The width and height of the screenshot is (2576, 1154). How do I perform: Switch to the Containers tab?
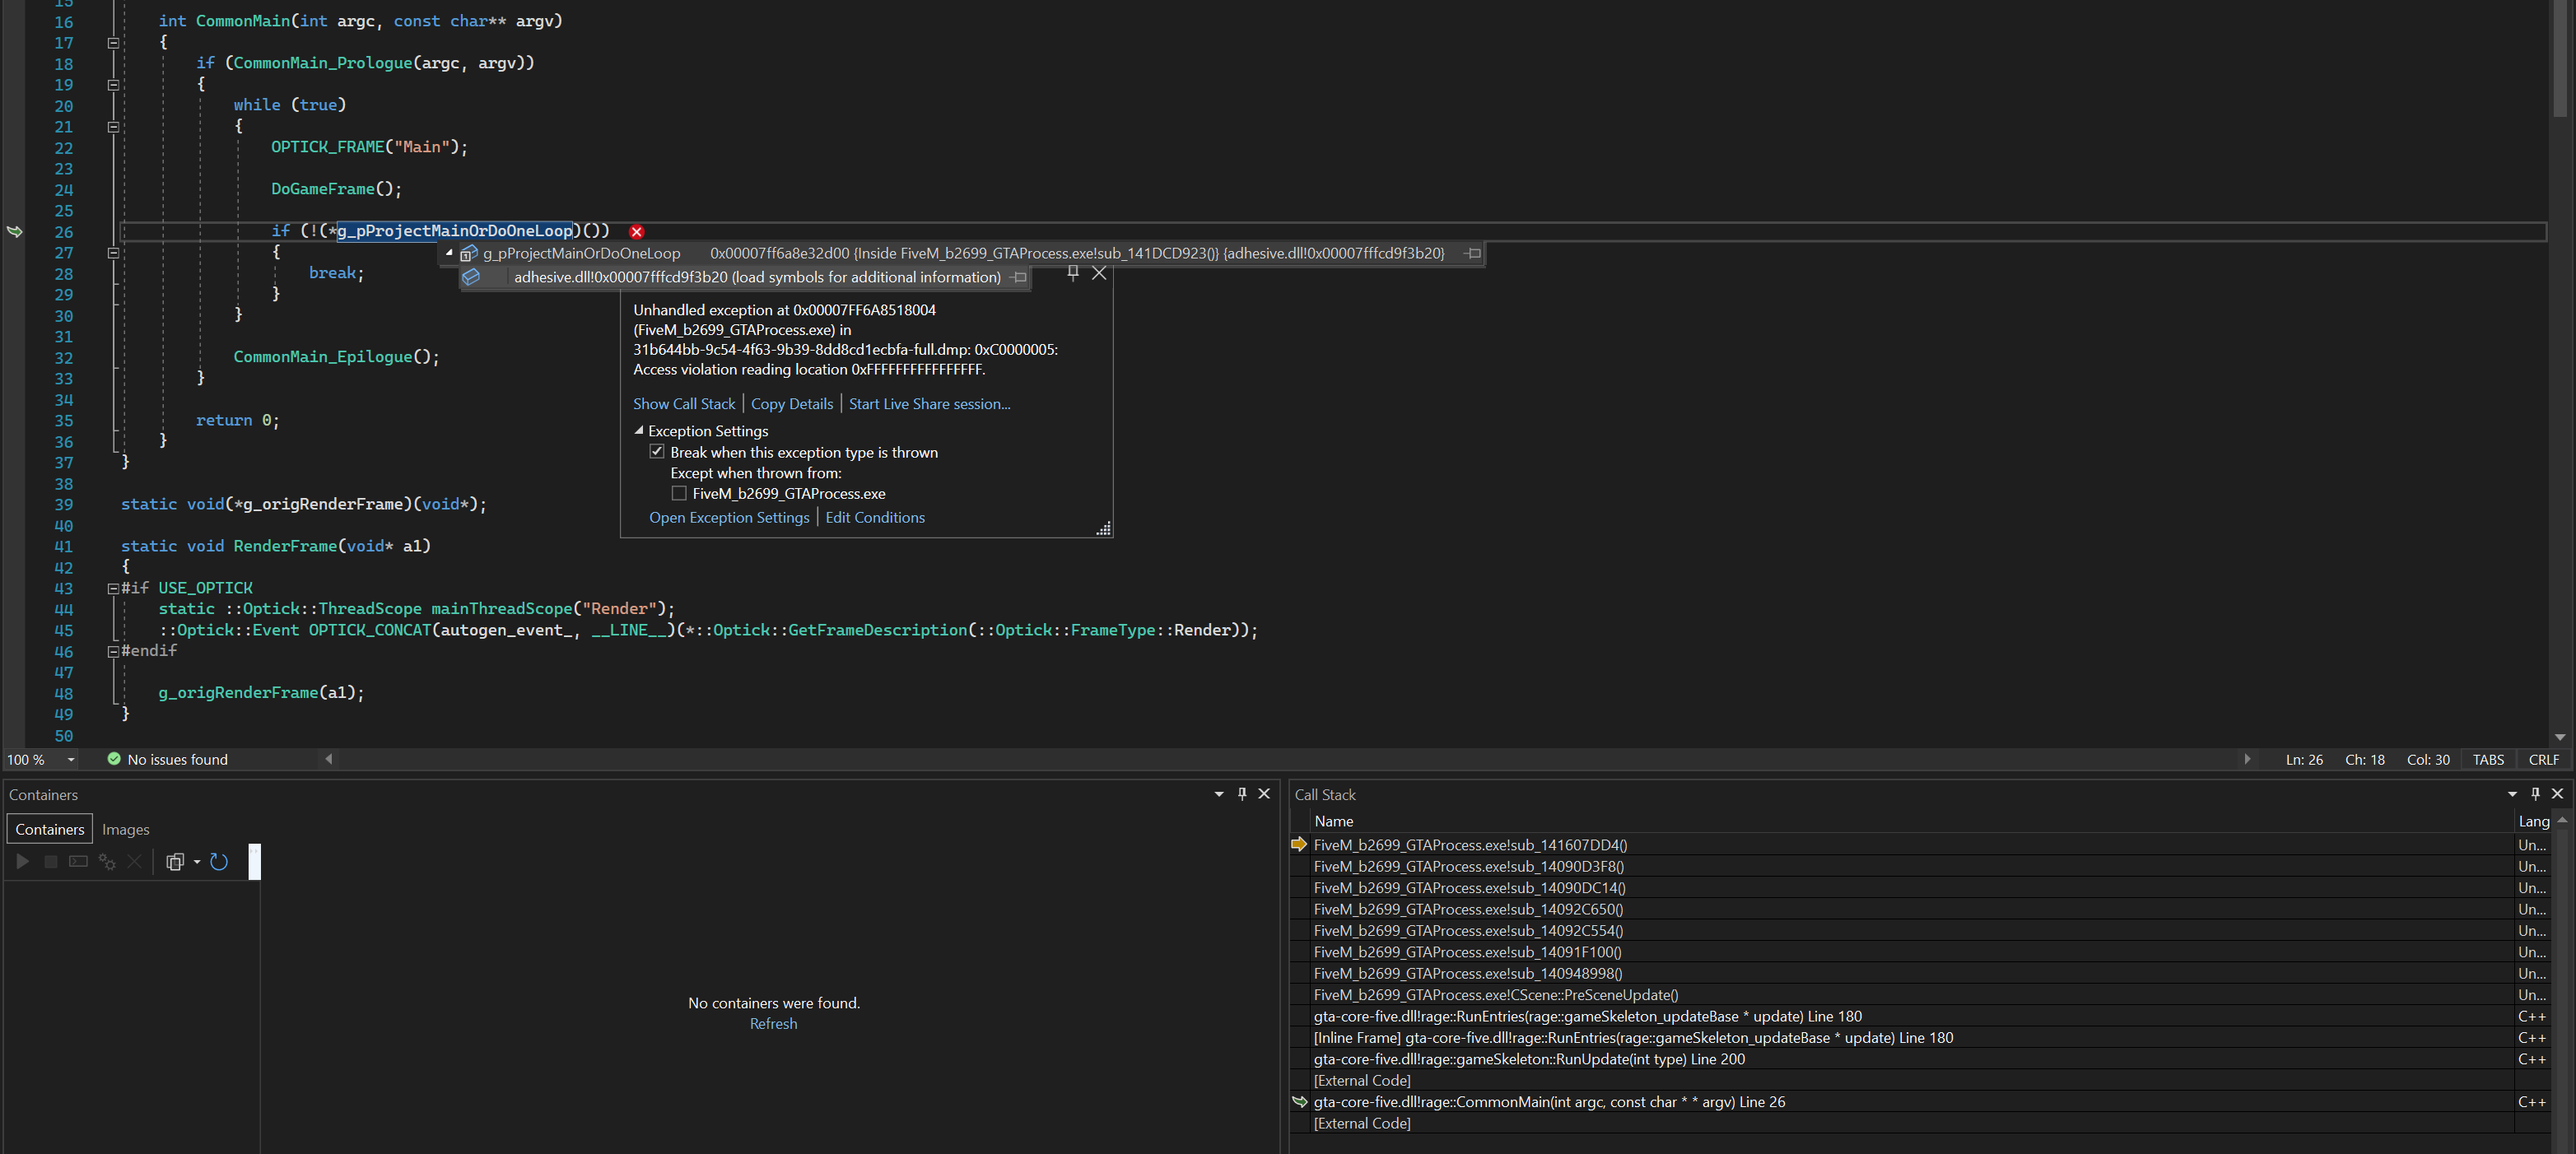pos(50,829)
